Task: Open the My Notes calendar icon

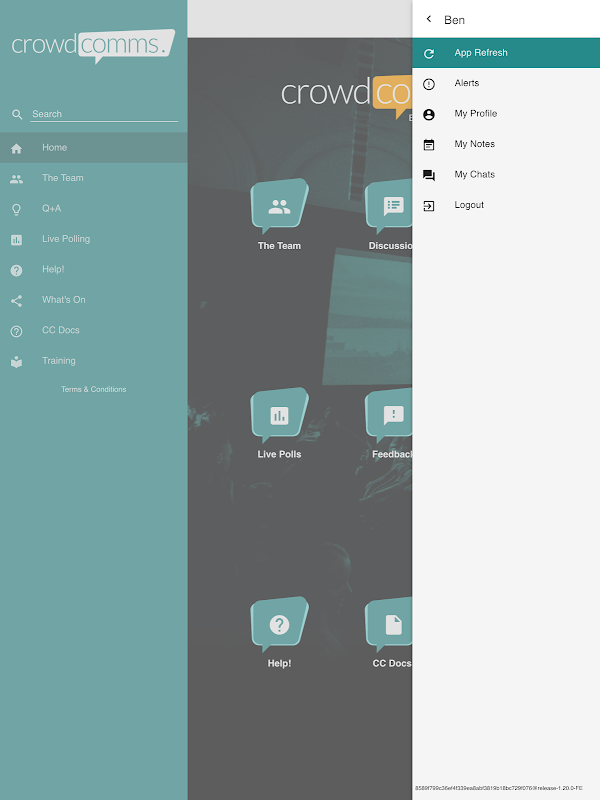Action: coord(429,145)
